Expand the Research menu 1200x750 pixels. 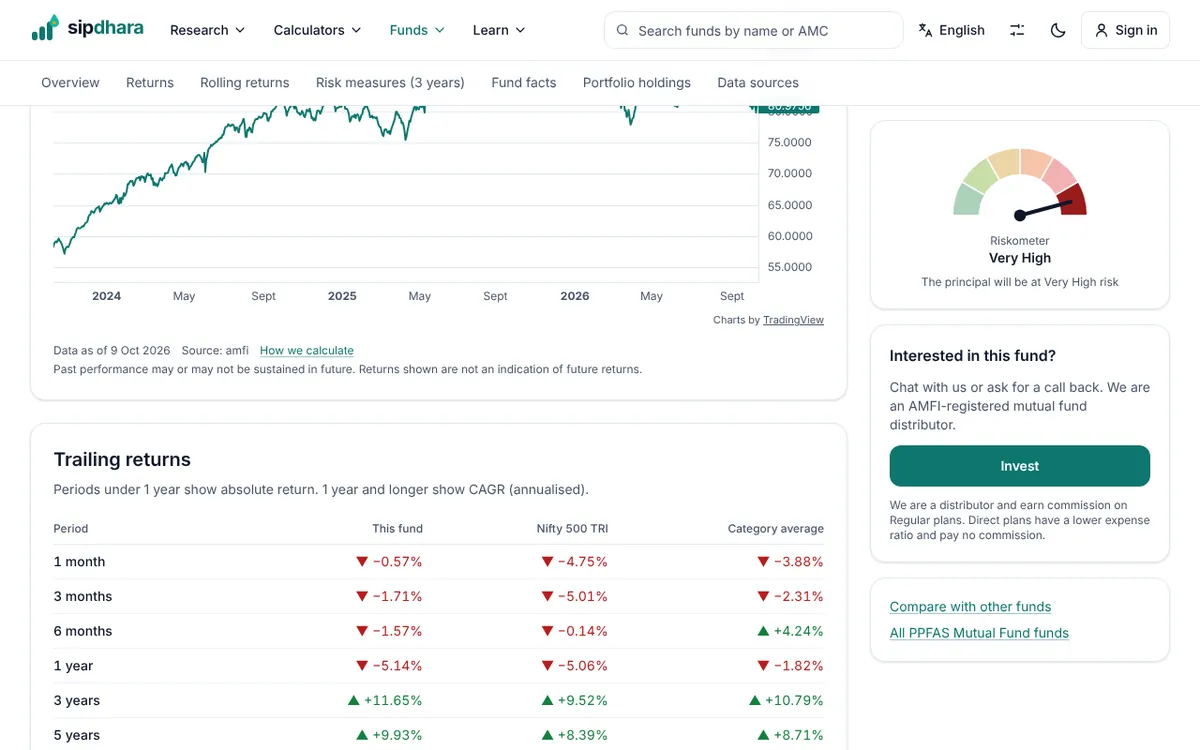207,30
